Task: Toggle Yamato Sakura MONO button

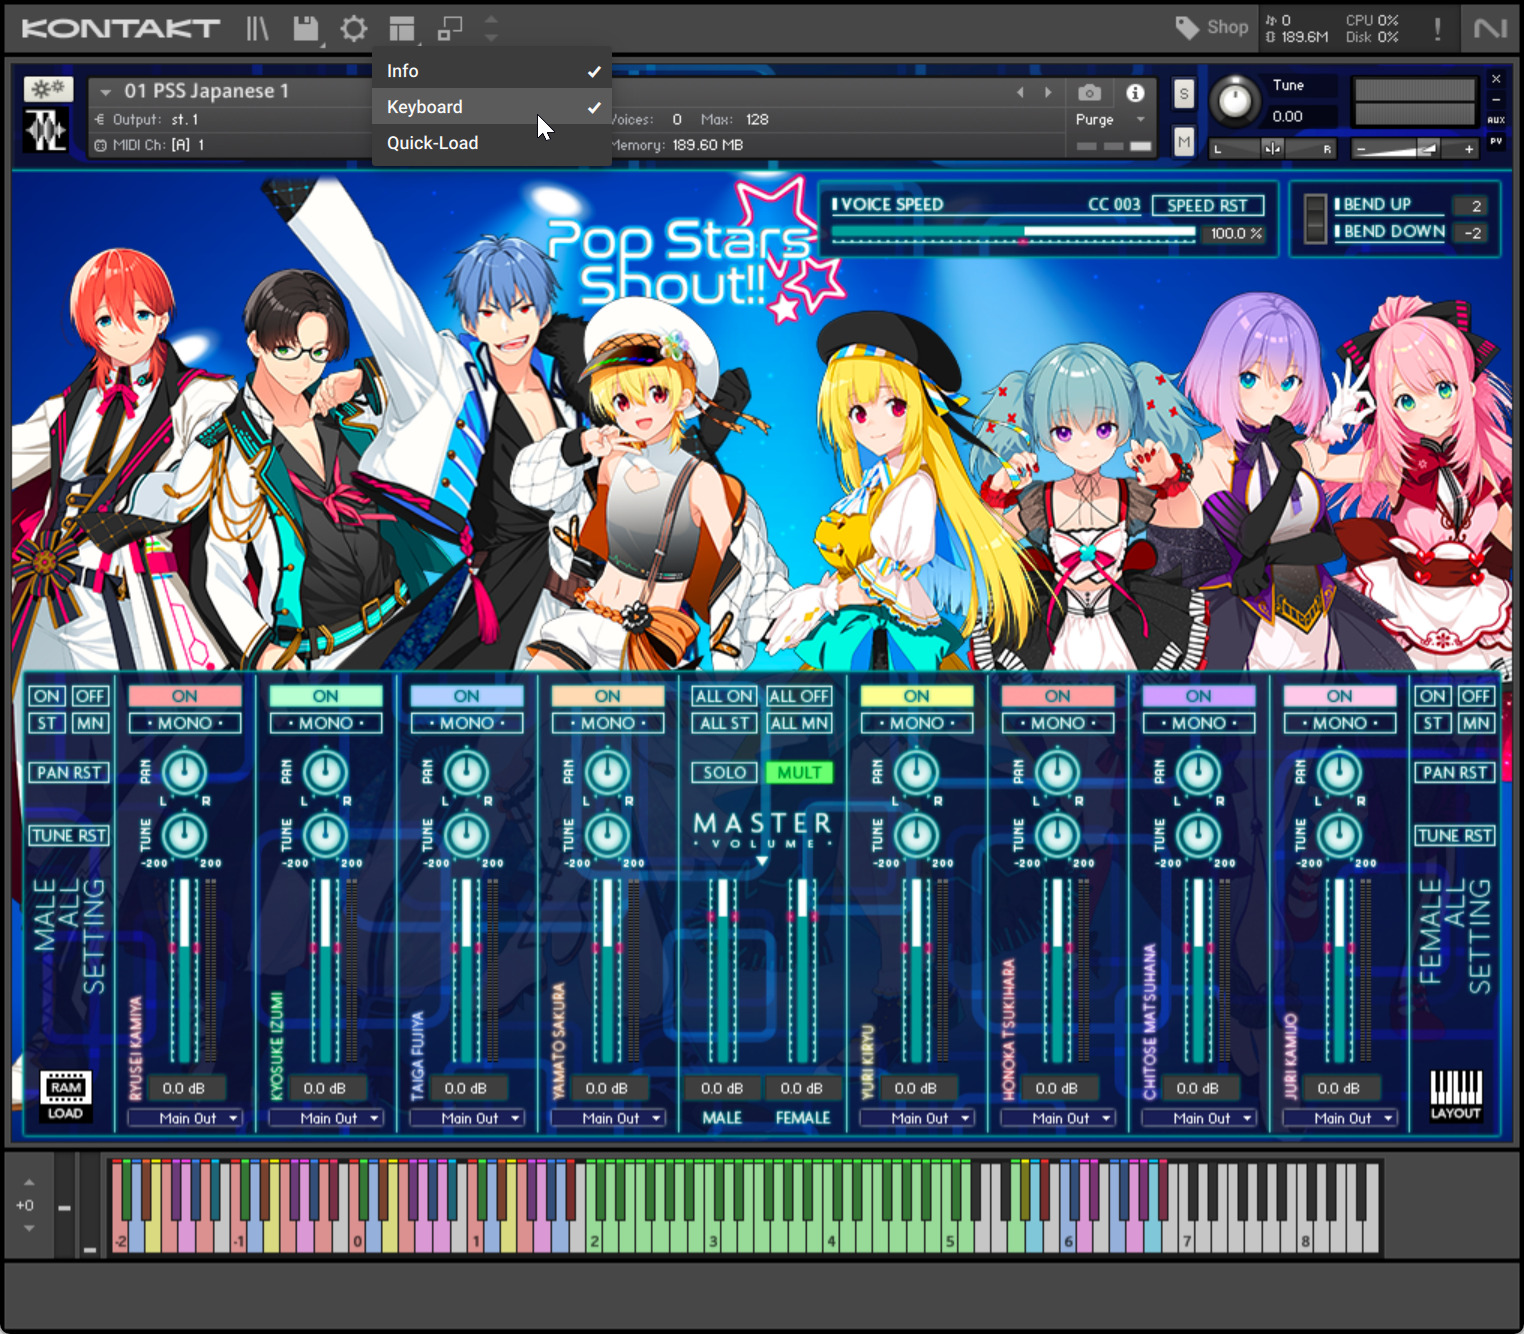Action: (x=608, y=723)
